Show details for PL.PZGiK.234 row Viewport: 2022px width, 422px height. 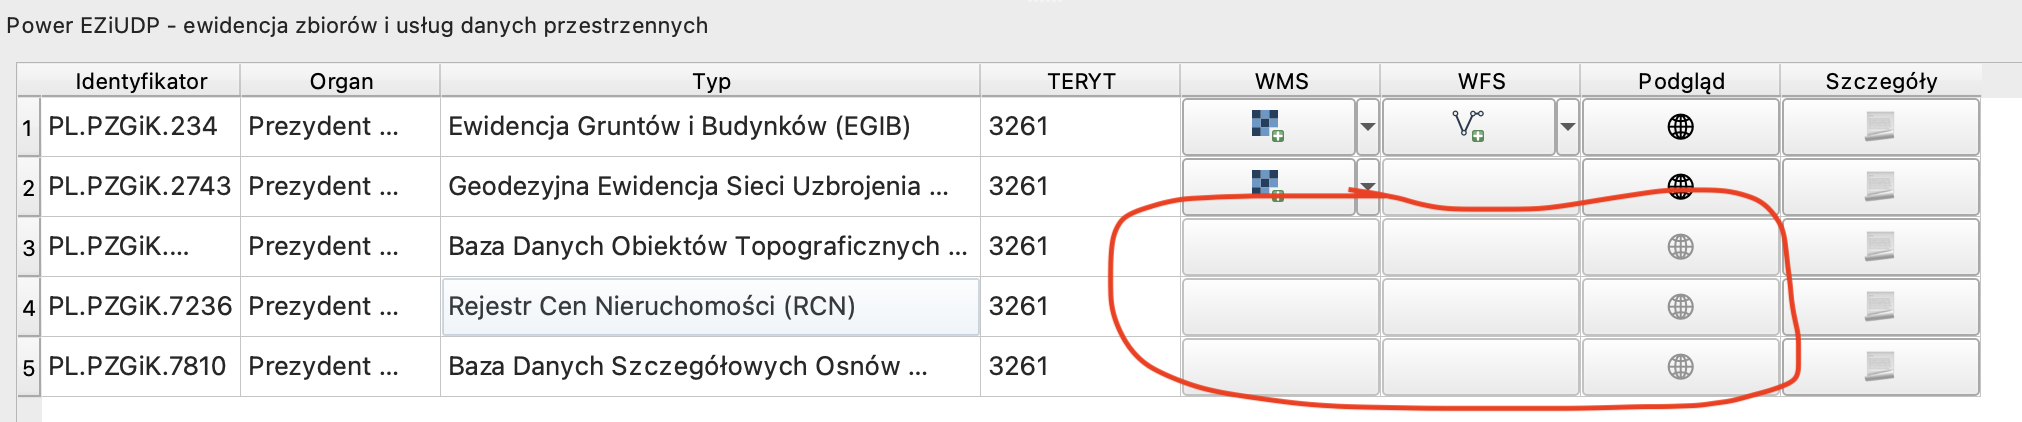point(1880,127)
